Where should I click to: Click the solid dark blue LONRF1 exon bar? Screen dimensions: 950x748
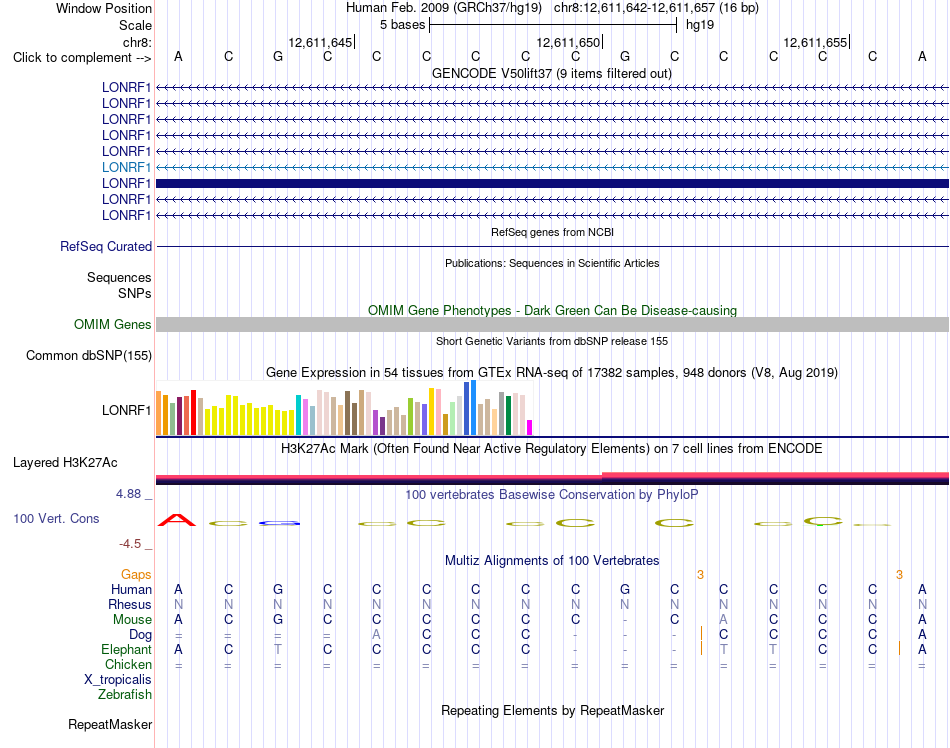[x=552, y=184]
